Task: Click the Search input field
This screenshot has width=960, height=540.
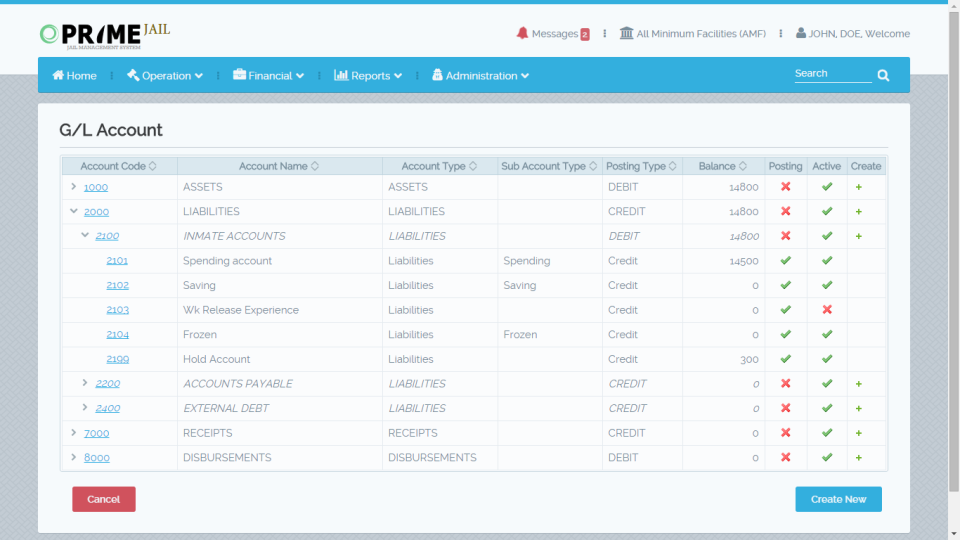Action: 833,73
